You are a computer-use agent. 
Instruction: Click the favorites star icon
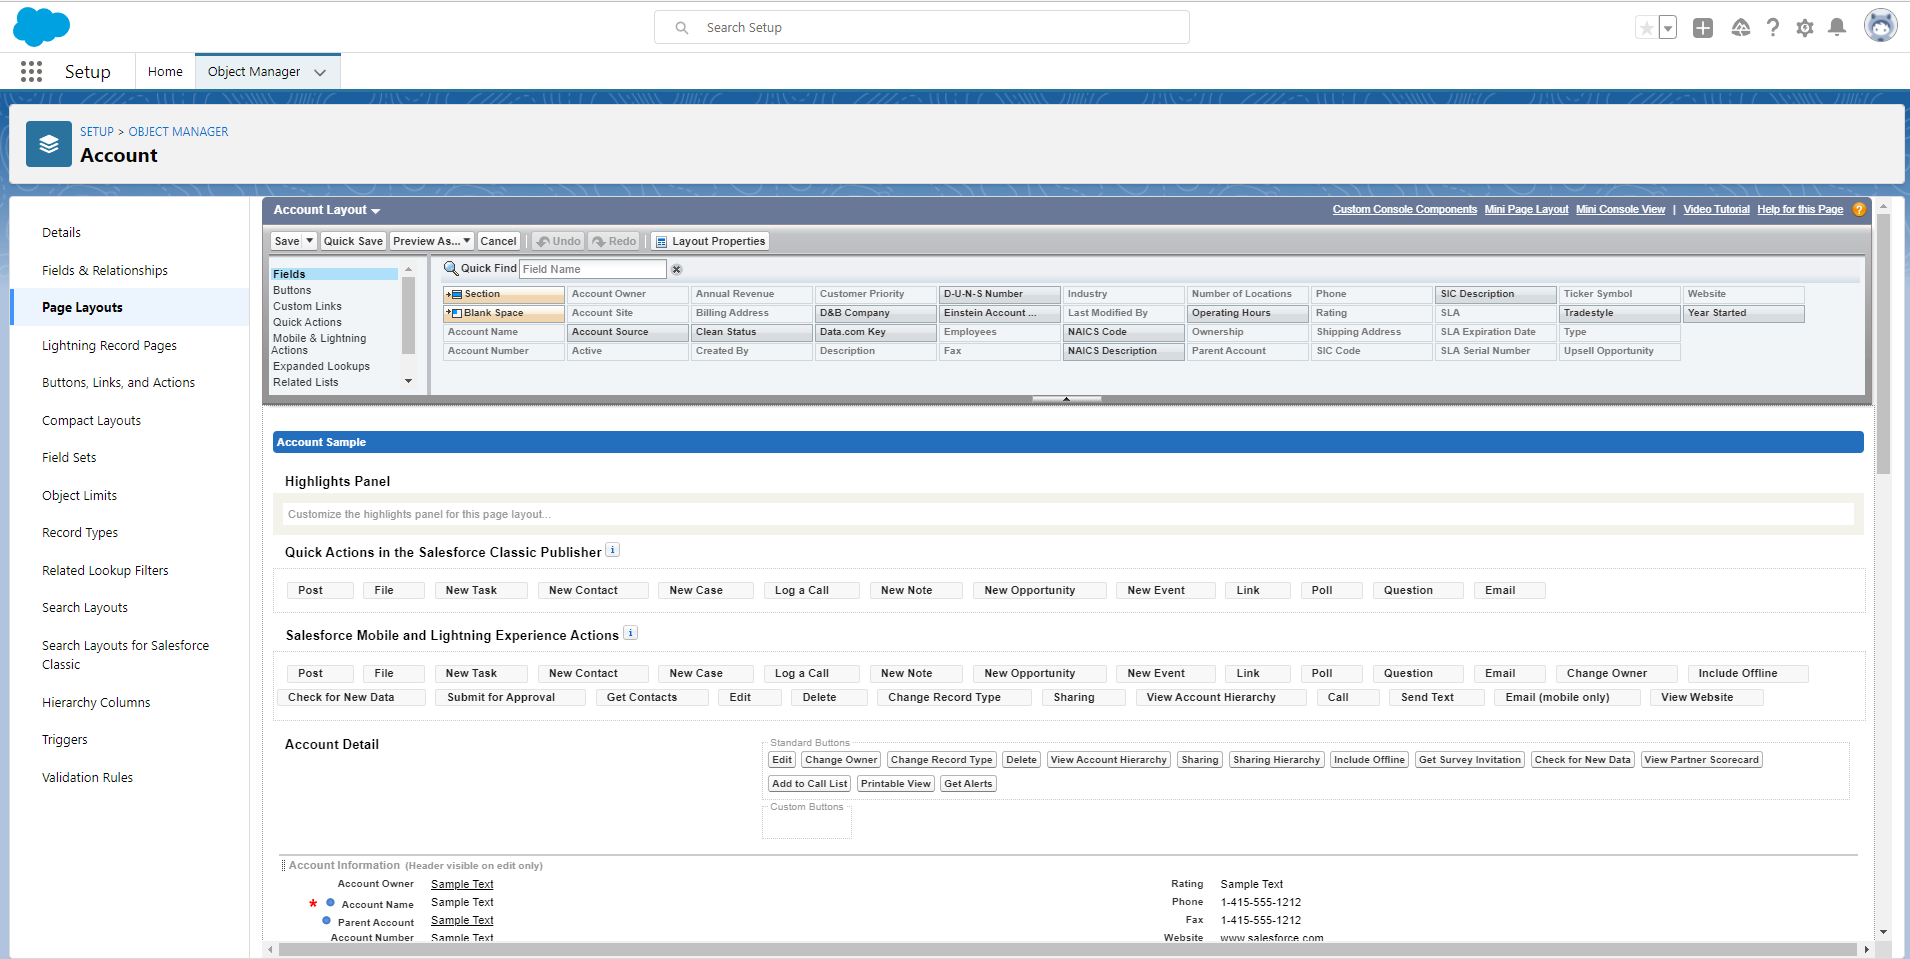[1646, 28]
